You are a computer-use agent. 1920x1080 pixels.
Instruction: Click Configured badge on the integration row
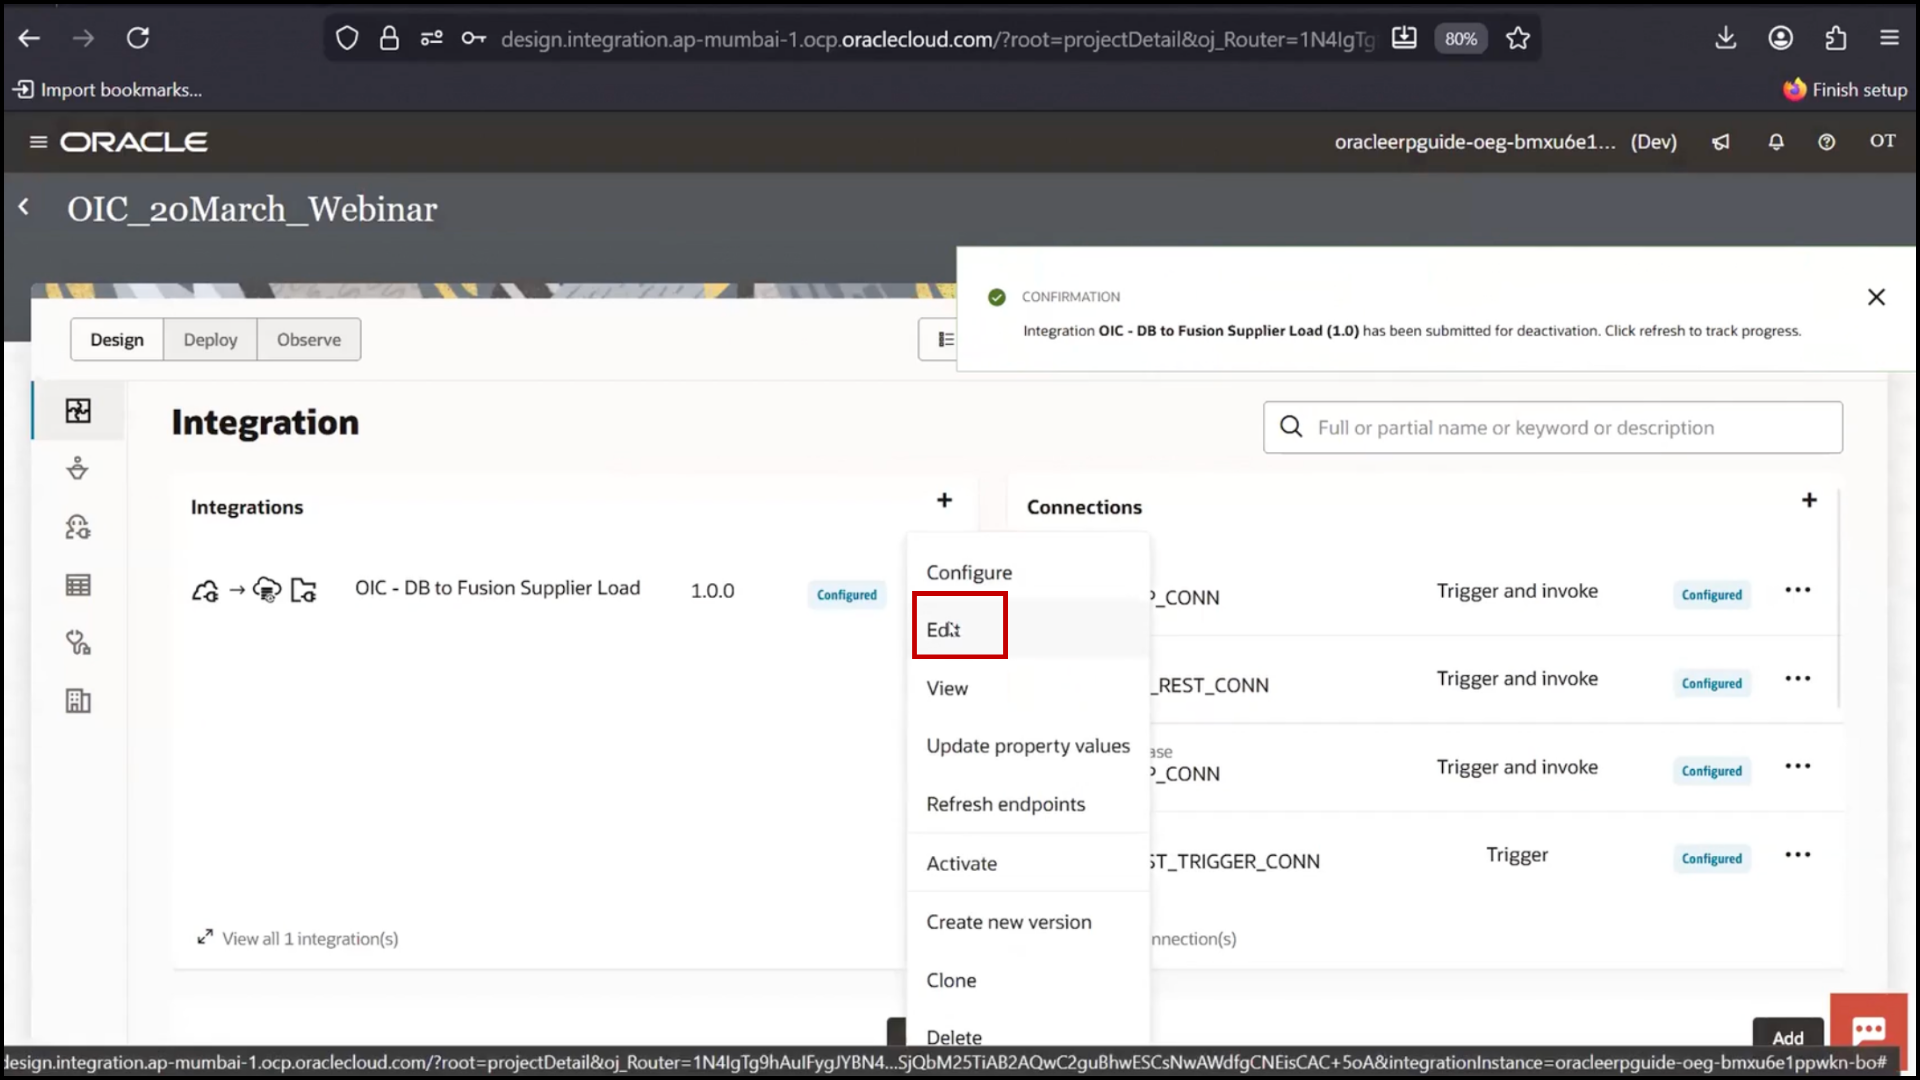click(846, 595)
